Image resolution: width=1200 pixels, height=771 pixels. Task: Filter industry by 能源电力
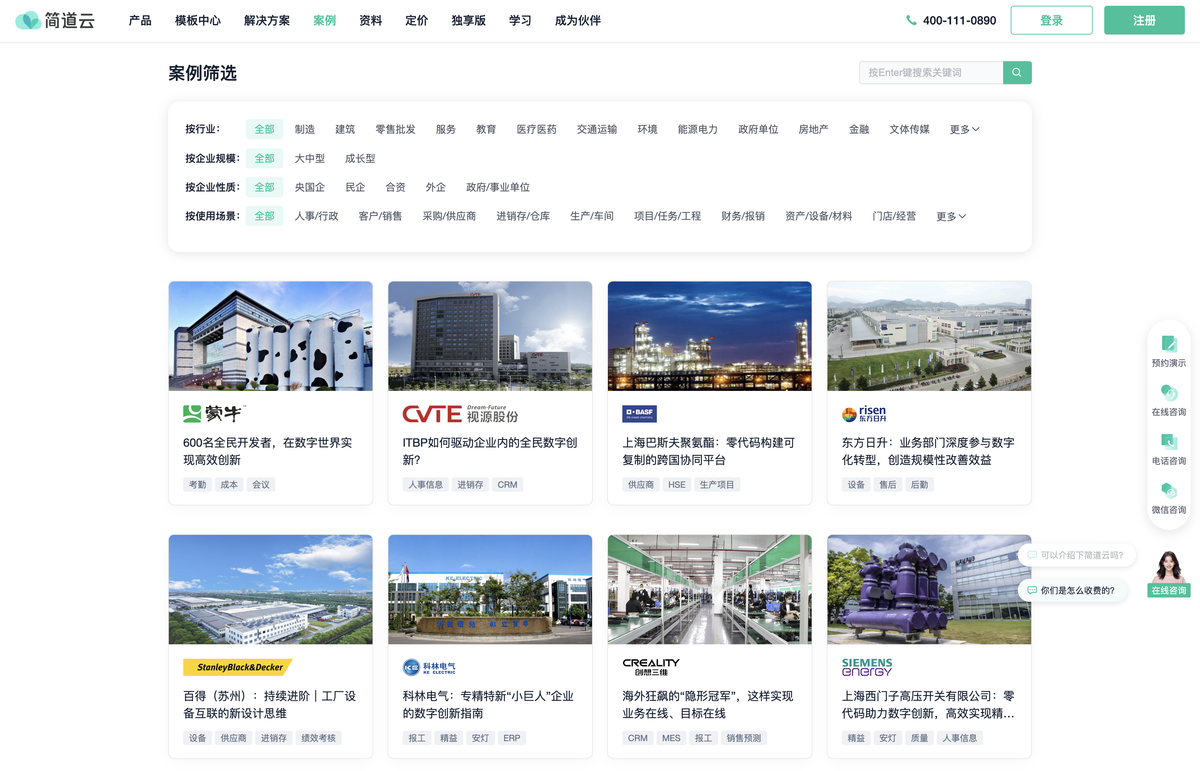[698, 129]
